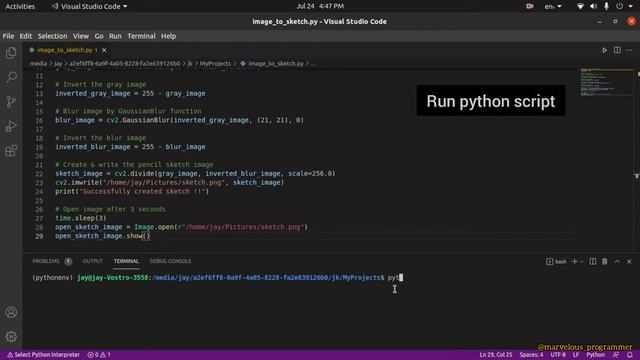Screen dimensions: 640x360
Task: Open the Terminal menu
Action: point(141,36)
